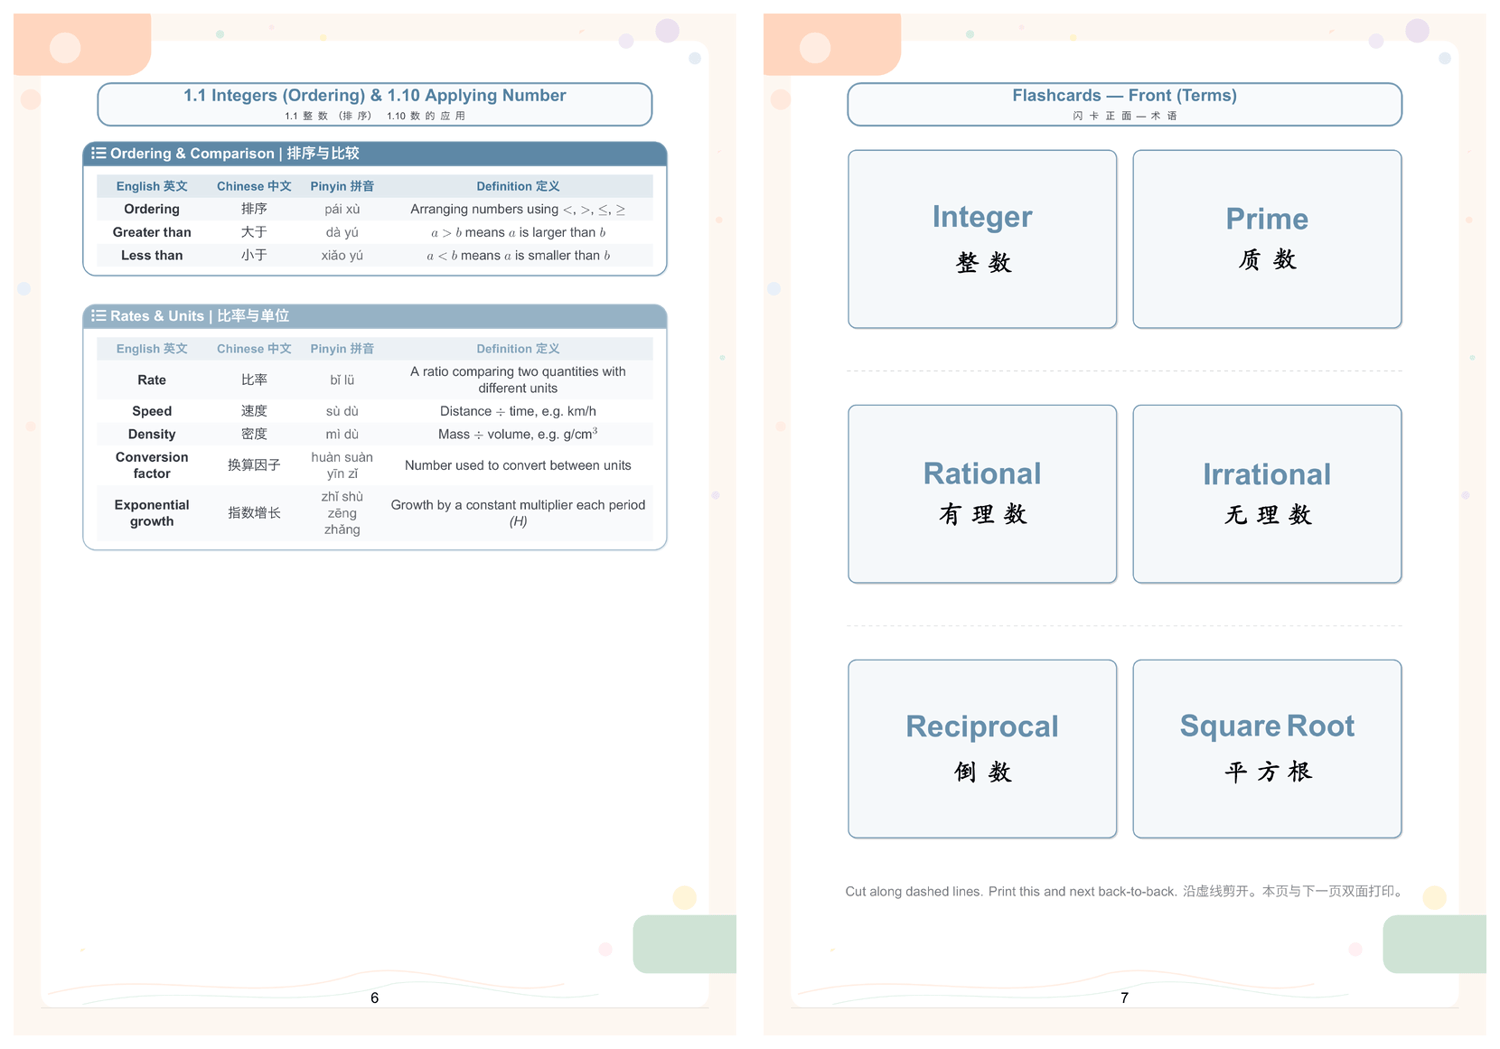Click the definition 'a > b means a is larger than b'

(x=518, y=232)
